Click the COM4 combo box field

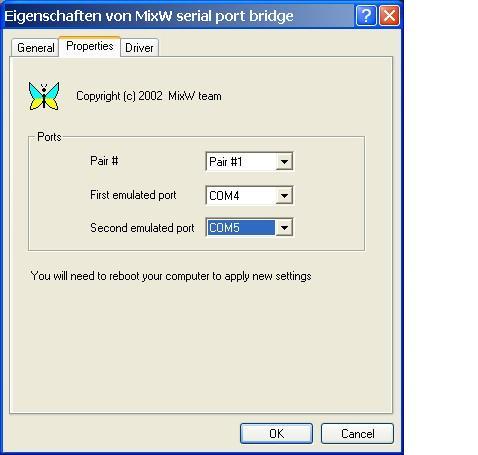[249, 195]
